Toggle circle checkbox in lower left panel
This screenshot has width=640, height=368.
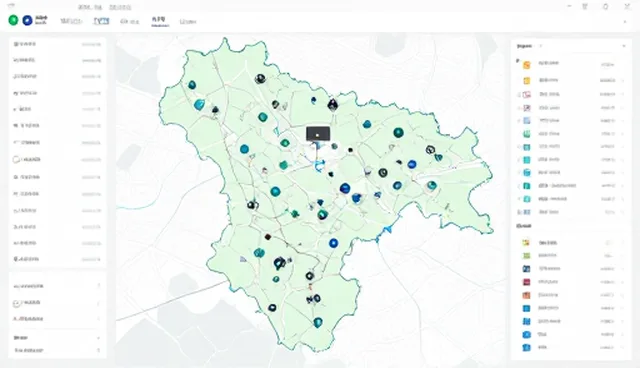pyautogui.click(x=17, y=303)
